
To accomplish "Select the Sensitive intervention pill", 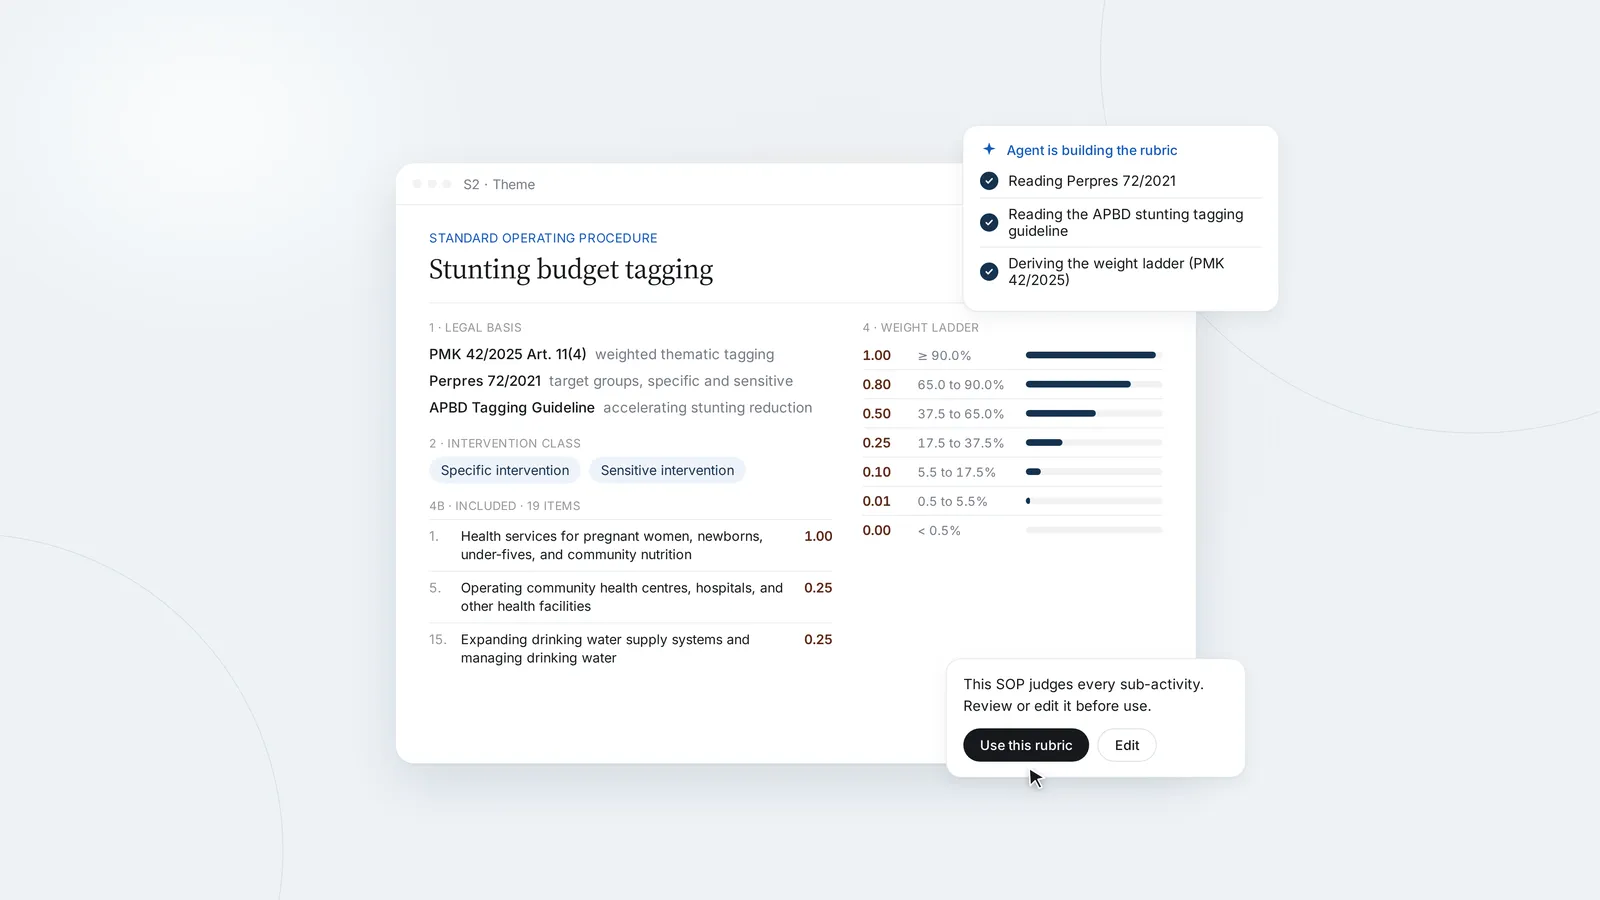I will tap(667, 470).
